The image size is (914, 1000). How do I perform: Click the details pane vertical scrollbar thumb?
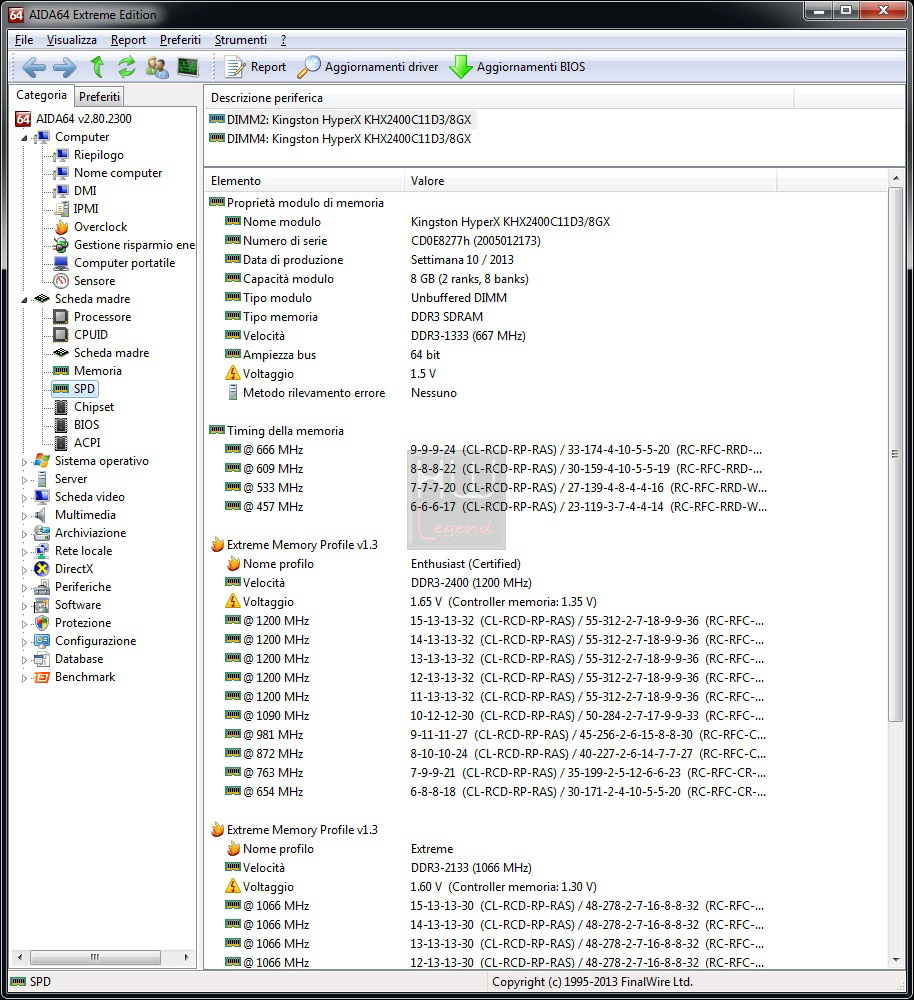(896, 454)
